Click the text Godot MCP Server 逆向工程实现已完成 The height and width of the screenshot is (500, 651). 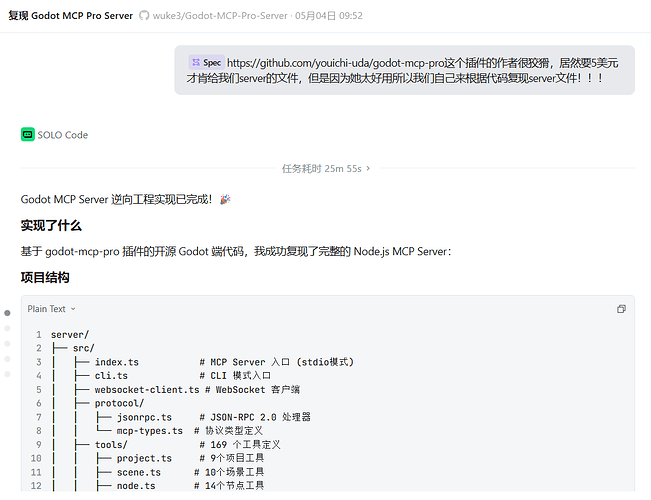coord(114,199)
